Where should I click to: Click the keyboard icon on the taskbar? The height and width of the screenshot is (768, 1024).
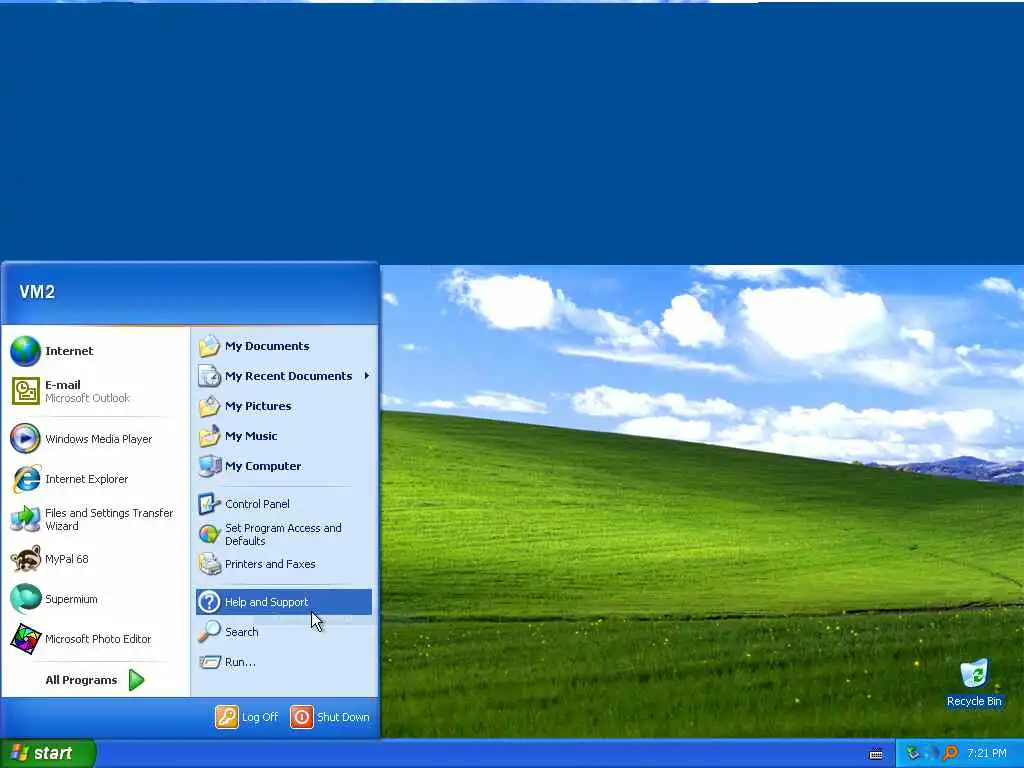coord(876,754)
